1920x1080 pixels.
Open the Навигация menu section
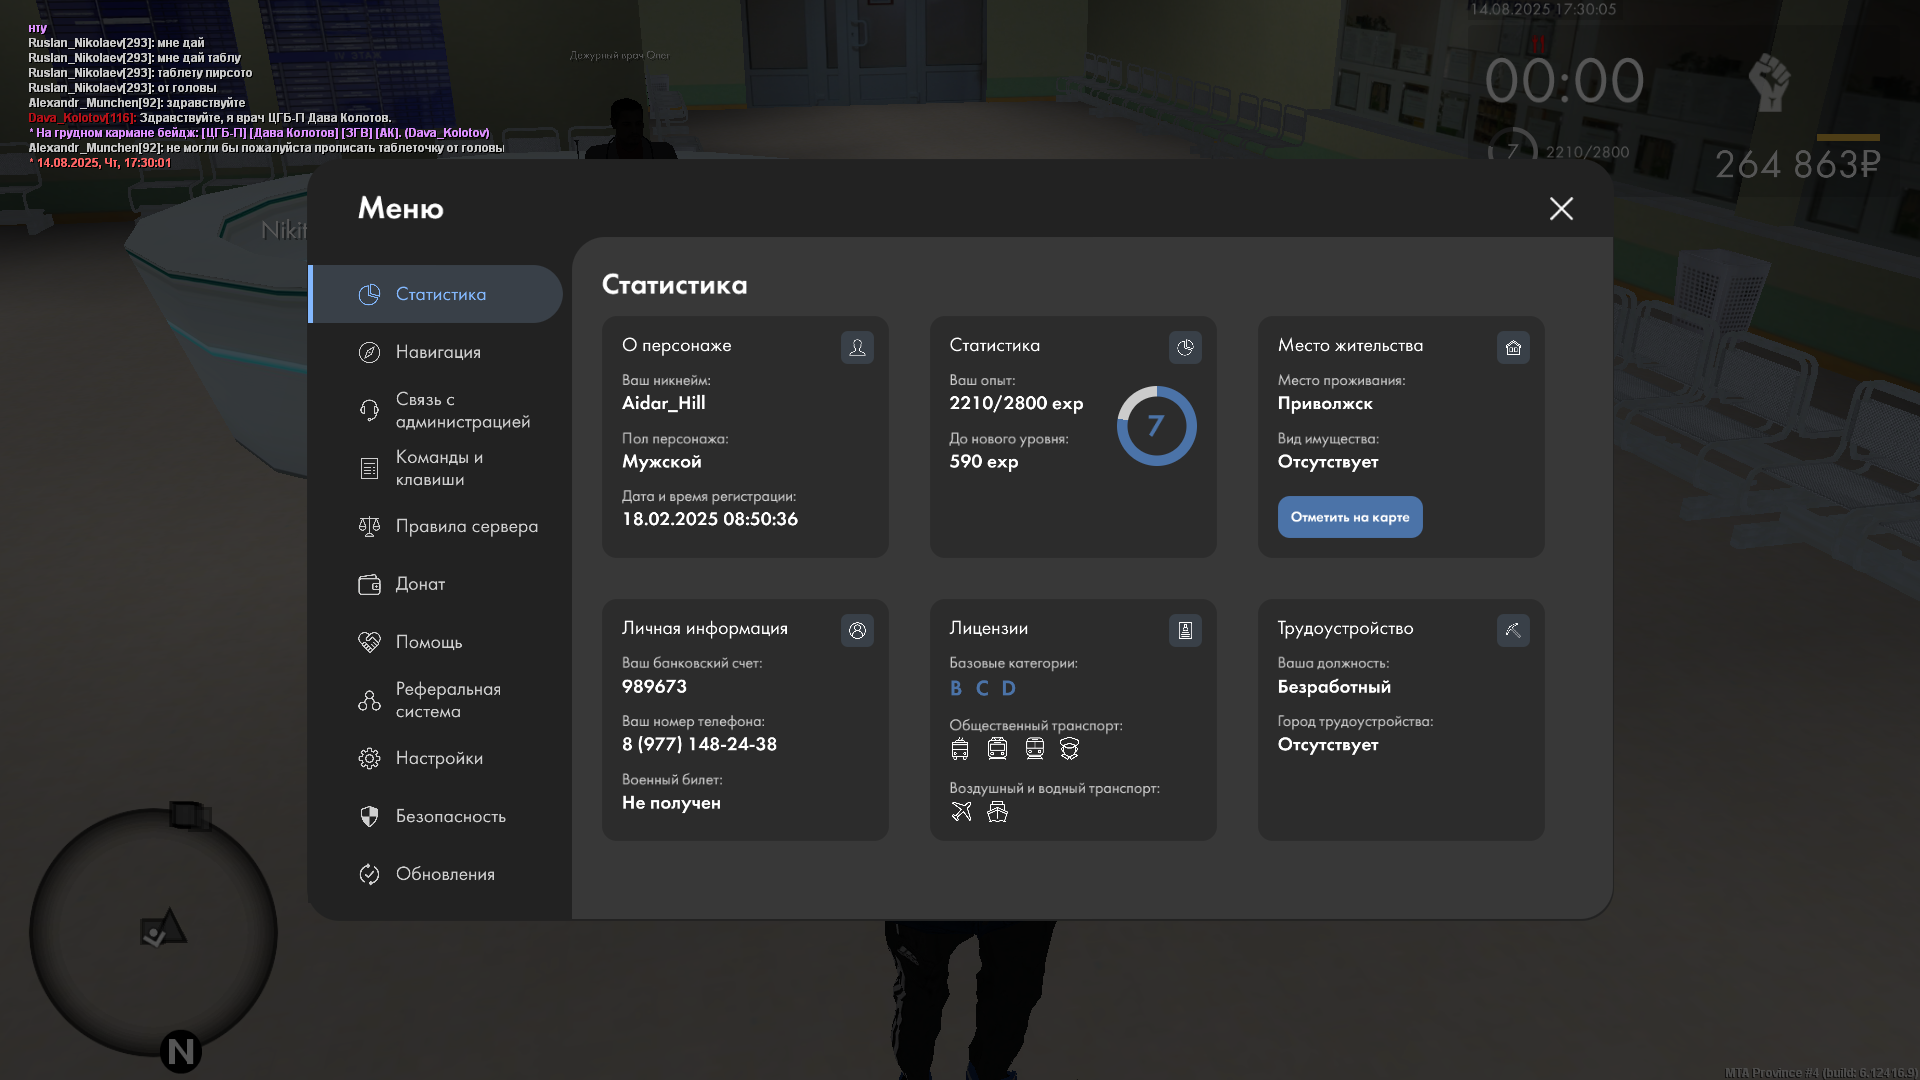click(437, 352)
